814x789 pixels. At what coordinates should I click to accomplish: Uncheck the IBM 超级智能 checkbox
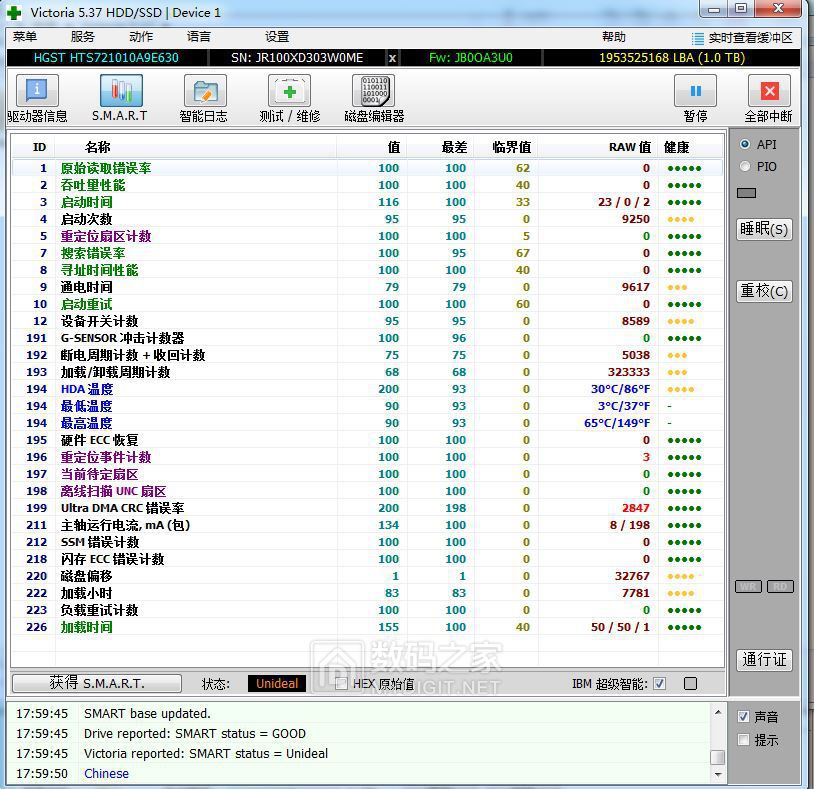coord(659,684)
